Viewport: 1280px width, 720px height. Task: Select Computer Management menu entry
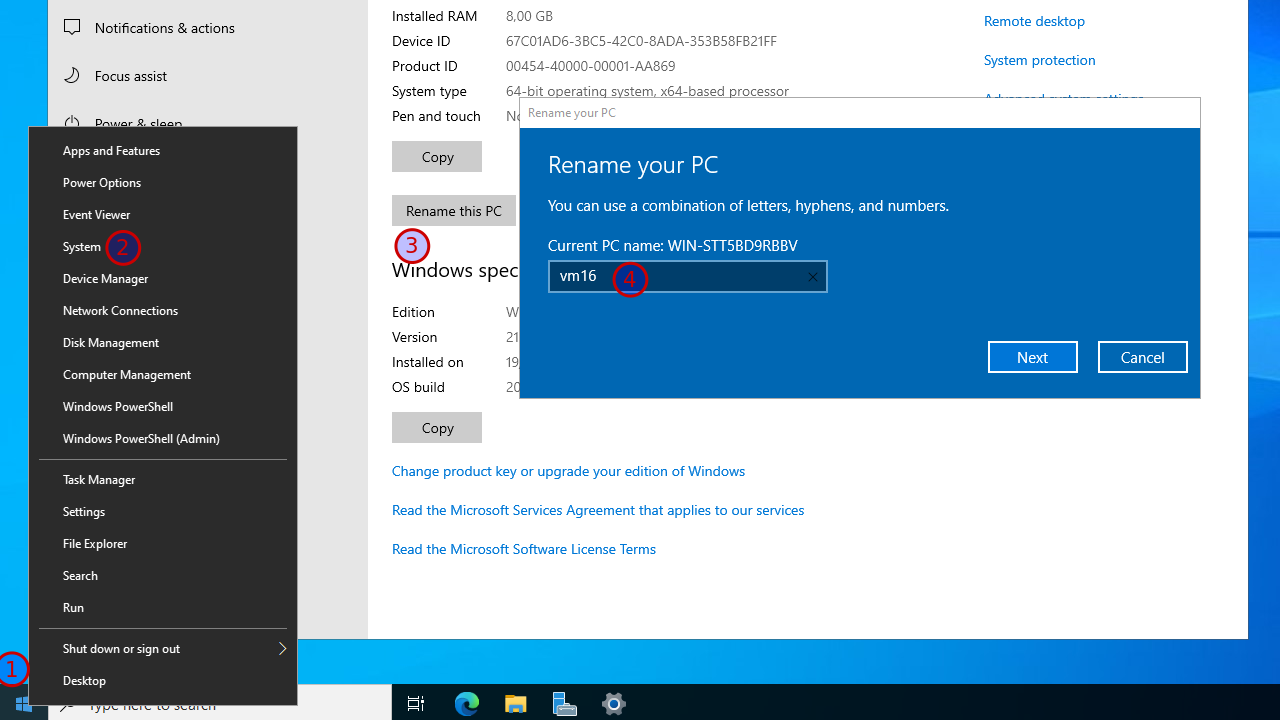click(x=163, y=375)
